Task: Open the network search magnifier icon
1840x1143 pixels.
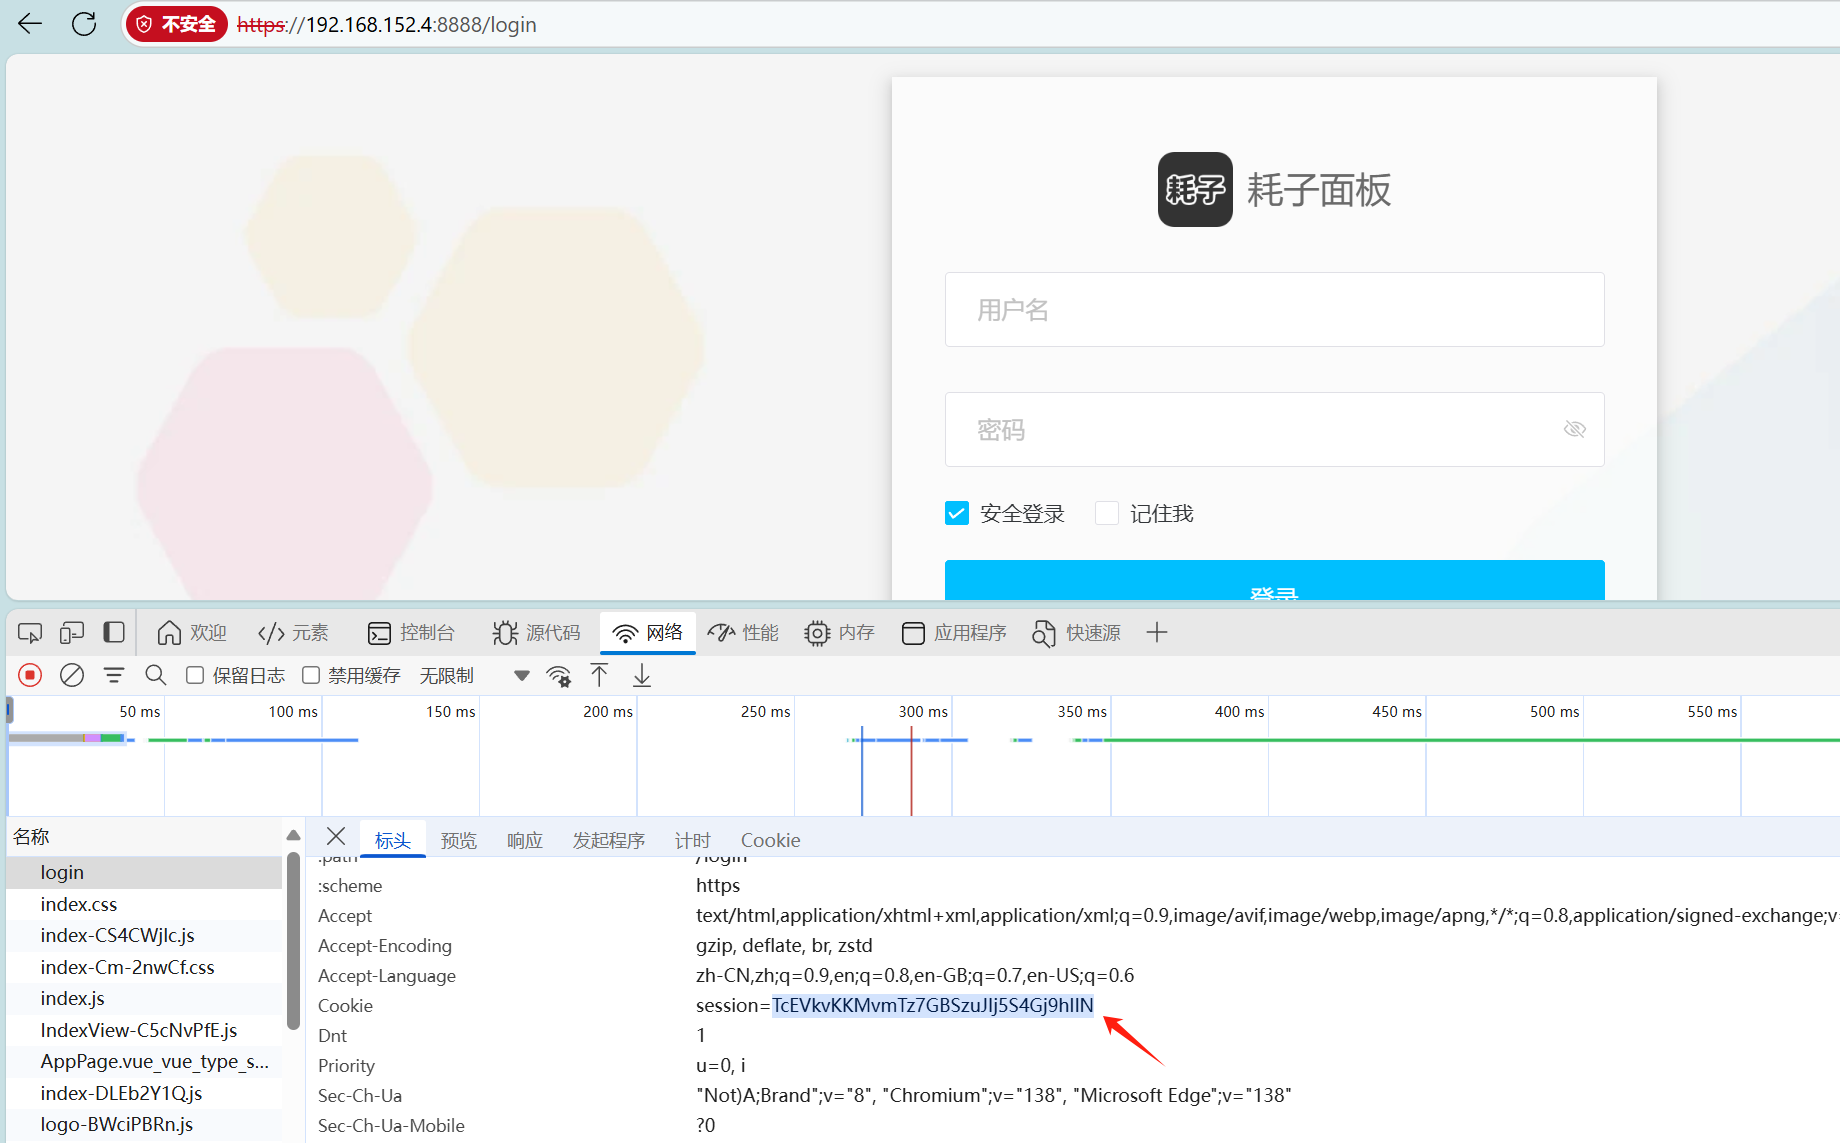Action: pos(155,676)
